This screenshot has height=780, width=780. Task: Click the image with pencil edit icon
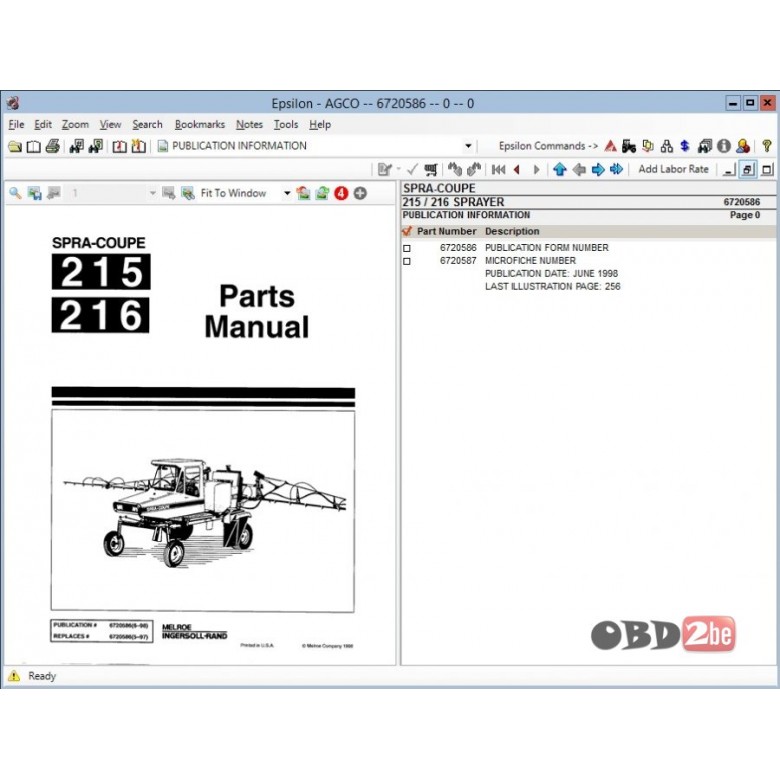[x=188, y=193]
